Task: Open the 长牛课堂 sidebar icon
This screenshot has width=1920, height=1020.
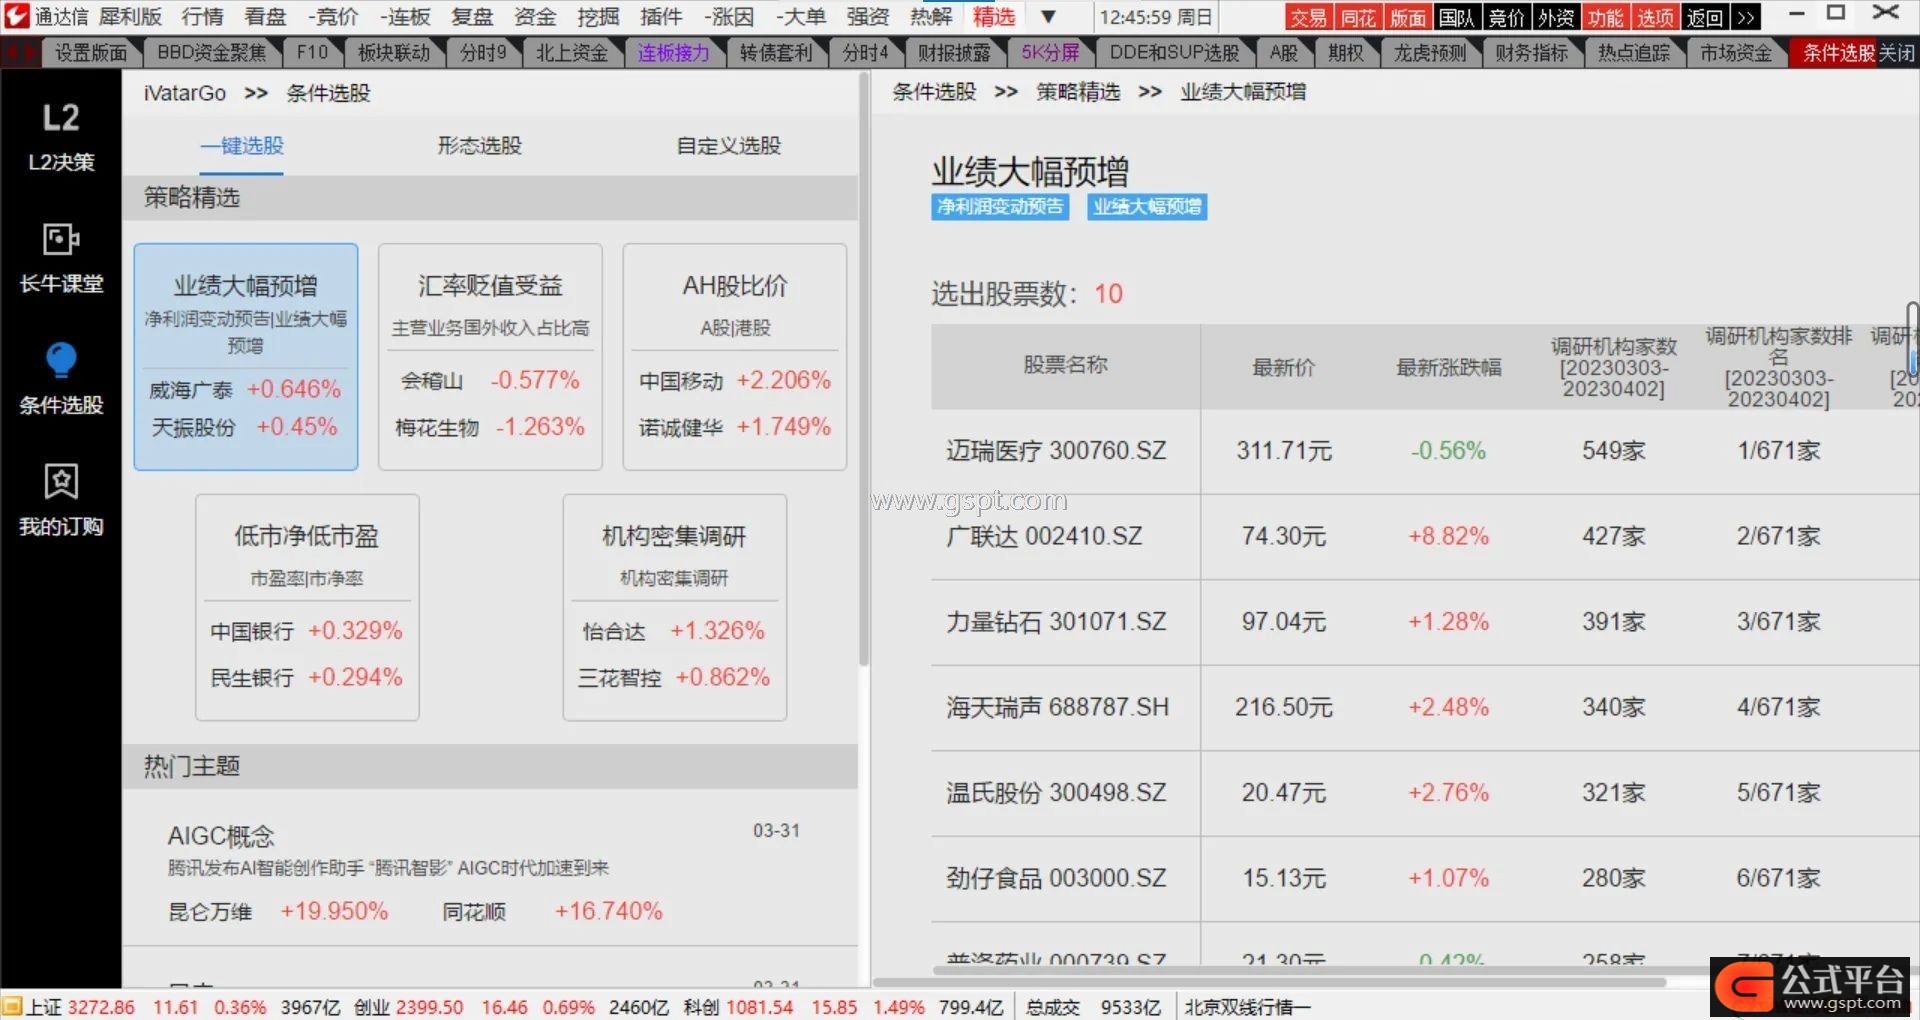Action: click(61, 258)
